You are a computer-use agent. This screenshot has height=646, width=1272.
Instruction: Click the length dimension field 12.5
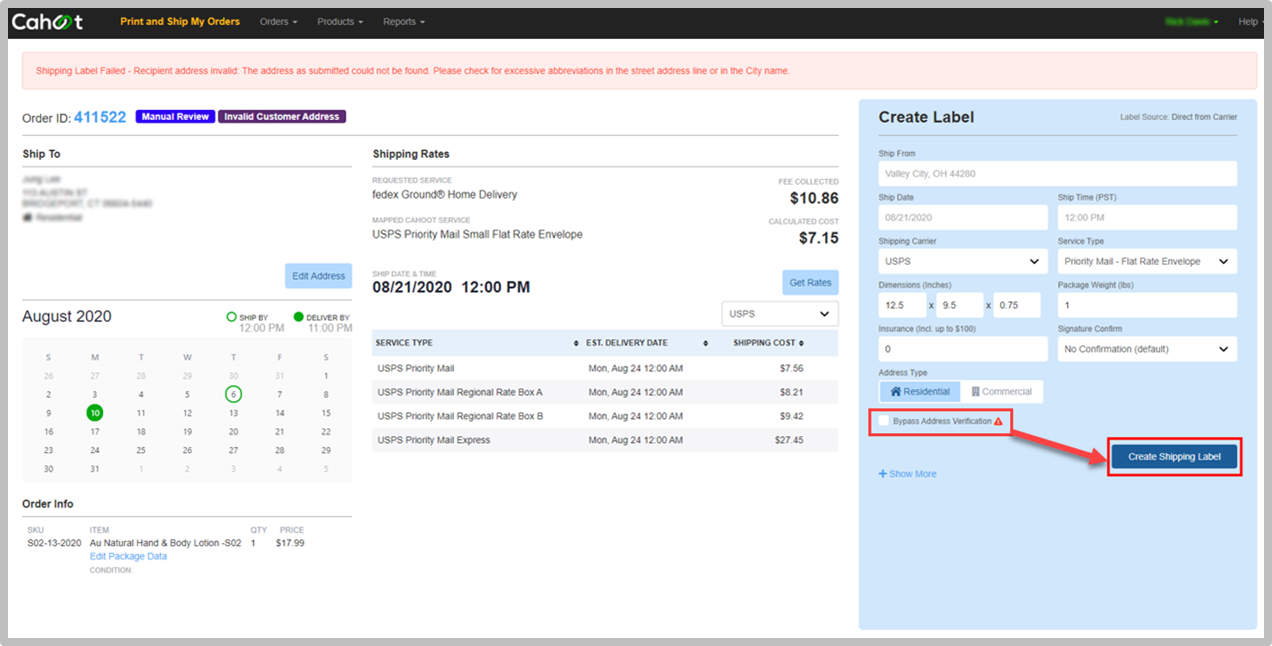click(x=903, y=305)
